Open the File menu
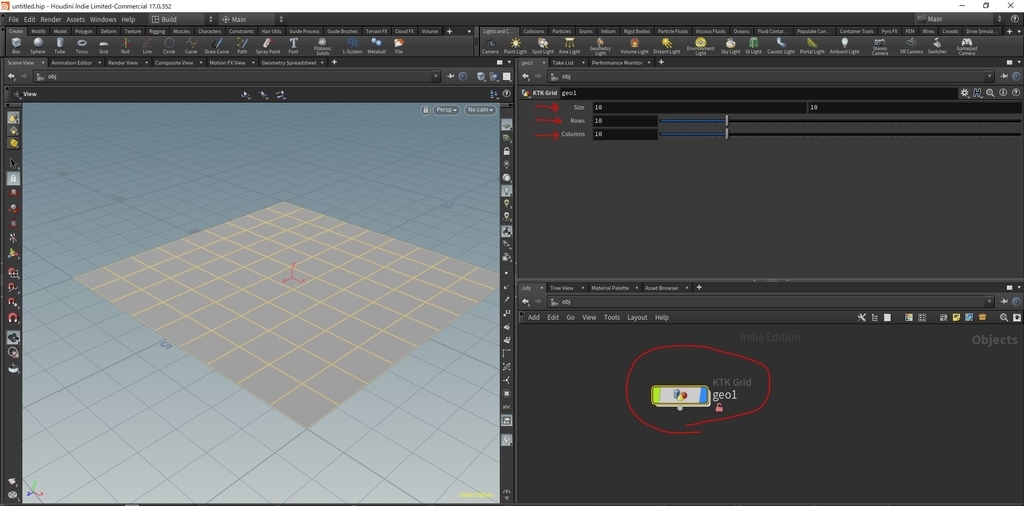The width and height of the screenshot is (1024, 506). 14,20
